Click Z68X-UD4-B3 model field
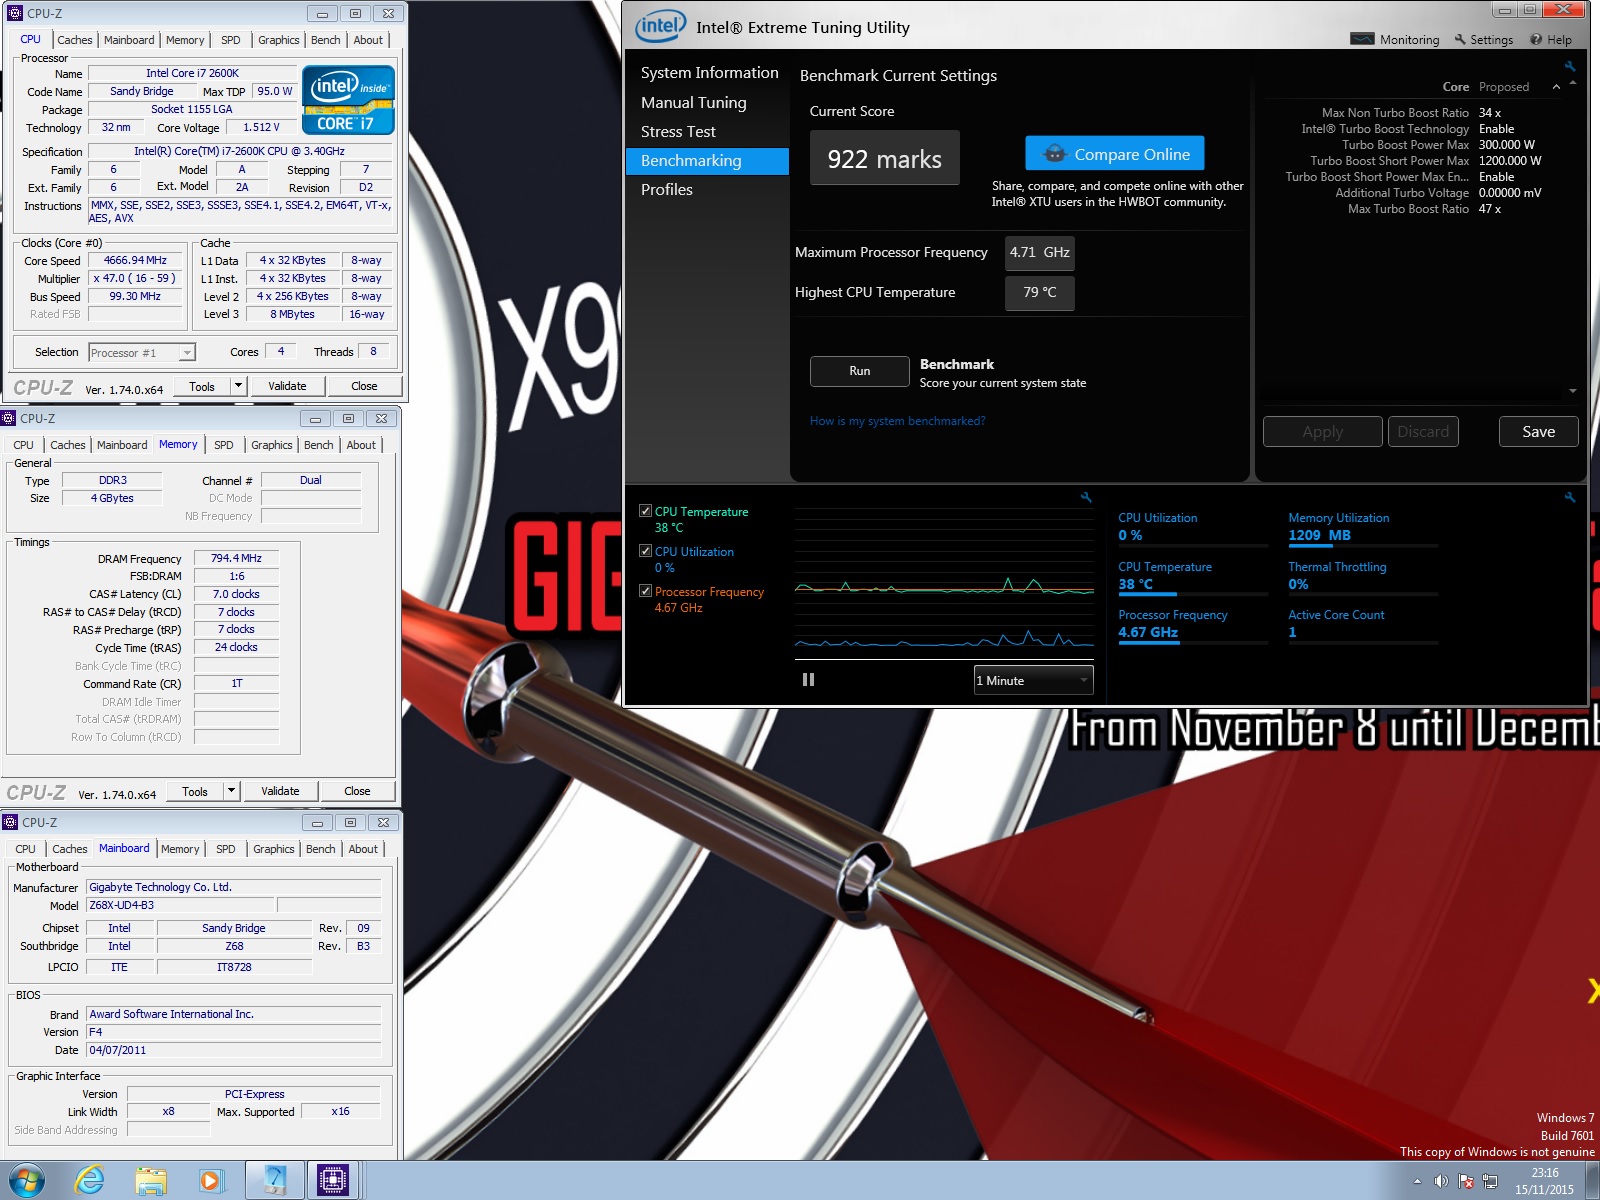Viewport: 1600px width, 1200px height. point(180,905)
